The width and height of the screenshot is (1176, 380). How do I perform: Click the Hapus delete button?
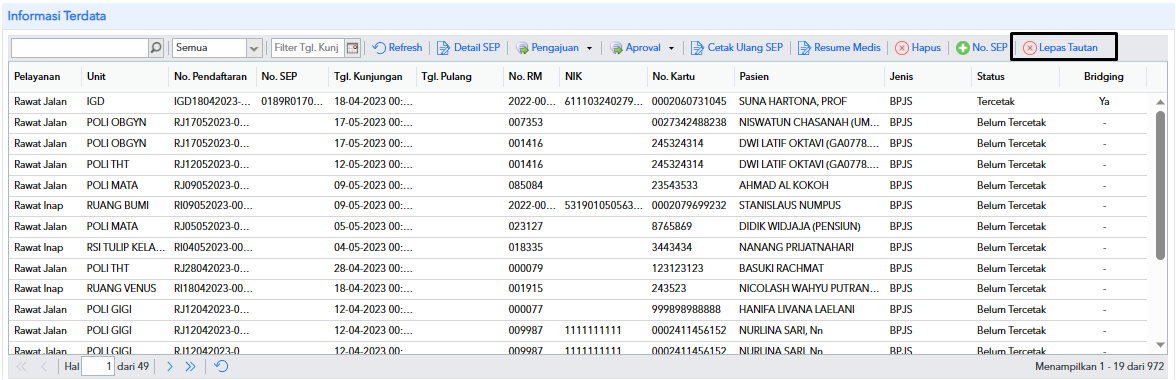click(918, 47)
